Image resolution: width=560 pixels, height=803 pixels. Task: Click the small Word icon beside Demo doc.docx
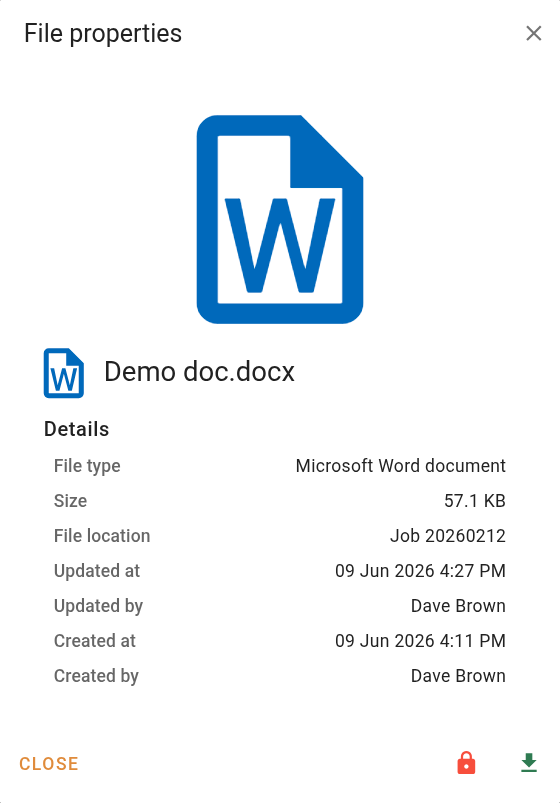[64, 373]
